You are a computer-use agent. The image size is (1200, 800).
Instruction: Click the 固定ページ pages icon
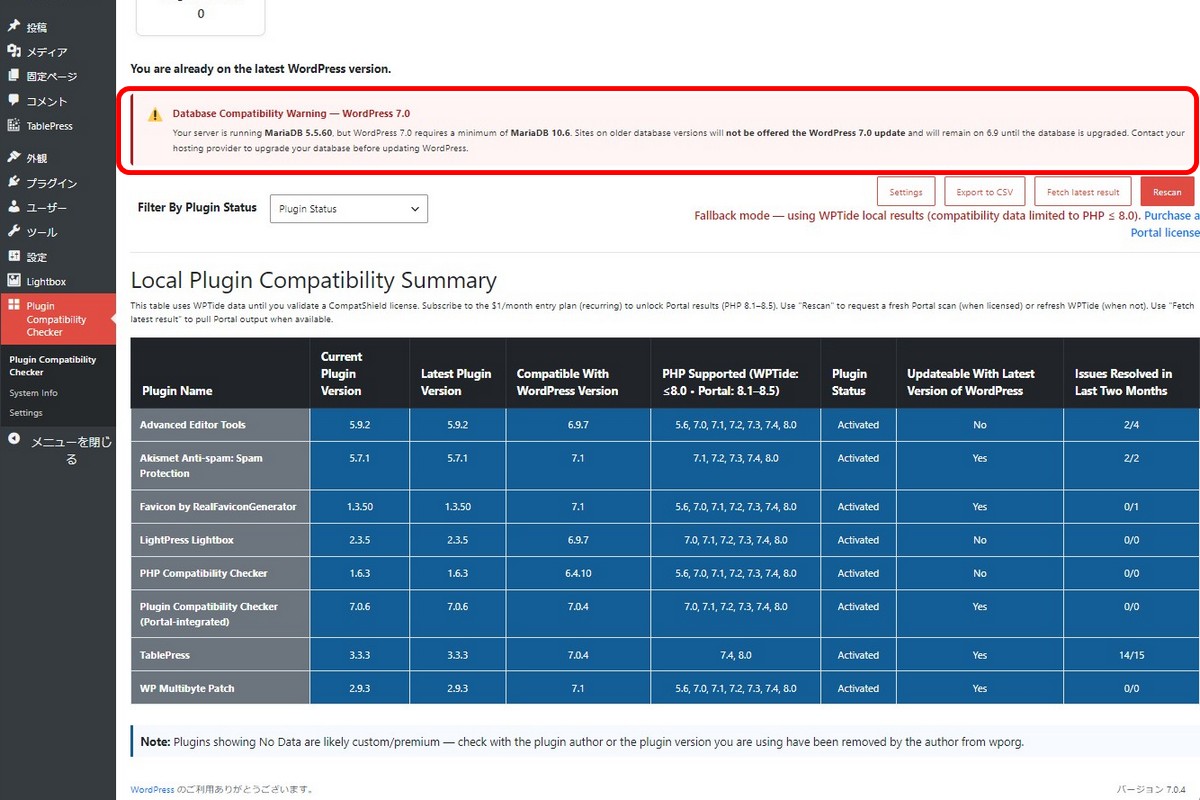[x=14, y=76]
